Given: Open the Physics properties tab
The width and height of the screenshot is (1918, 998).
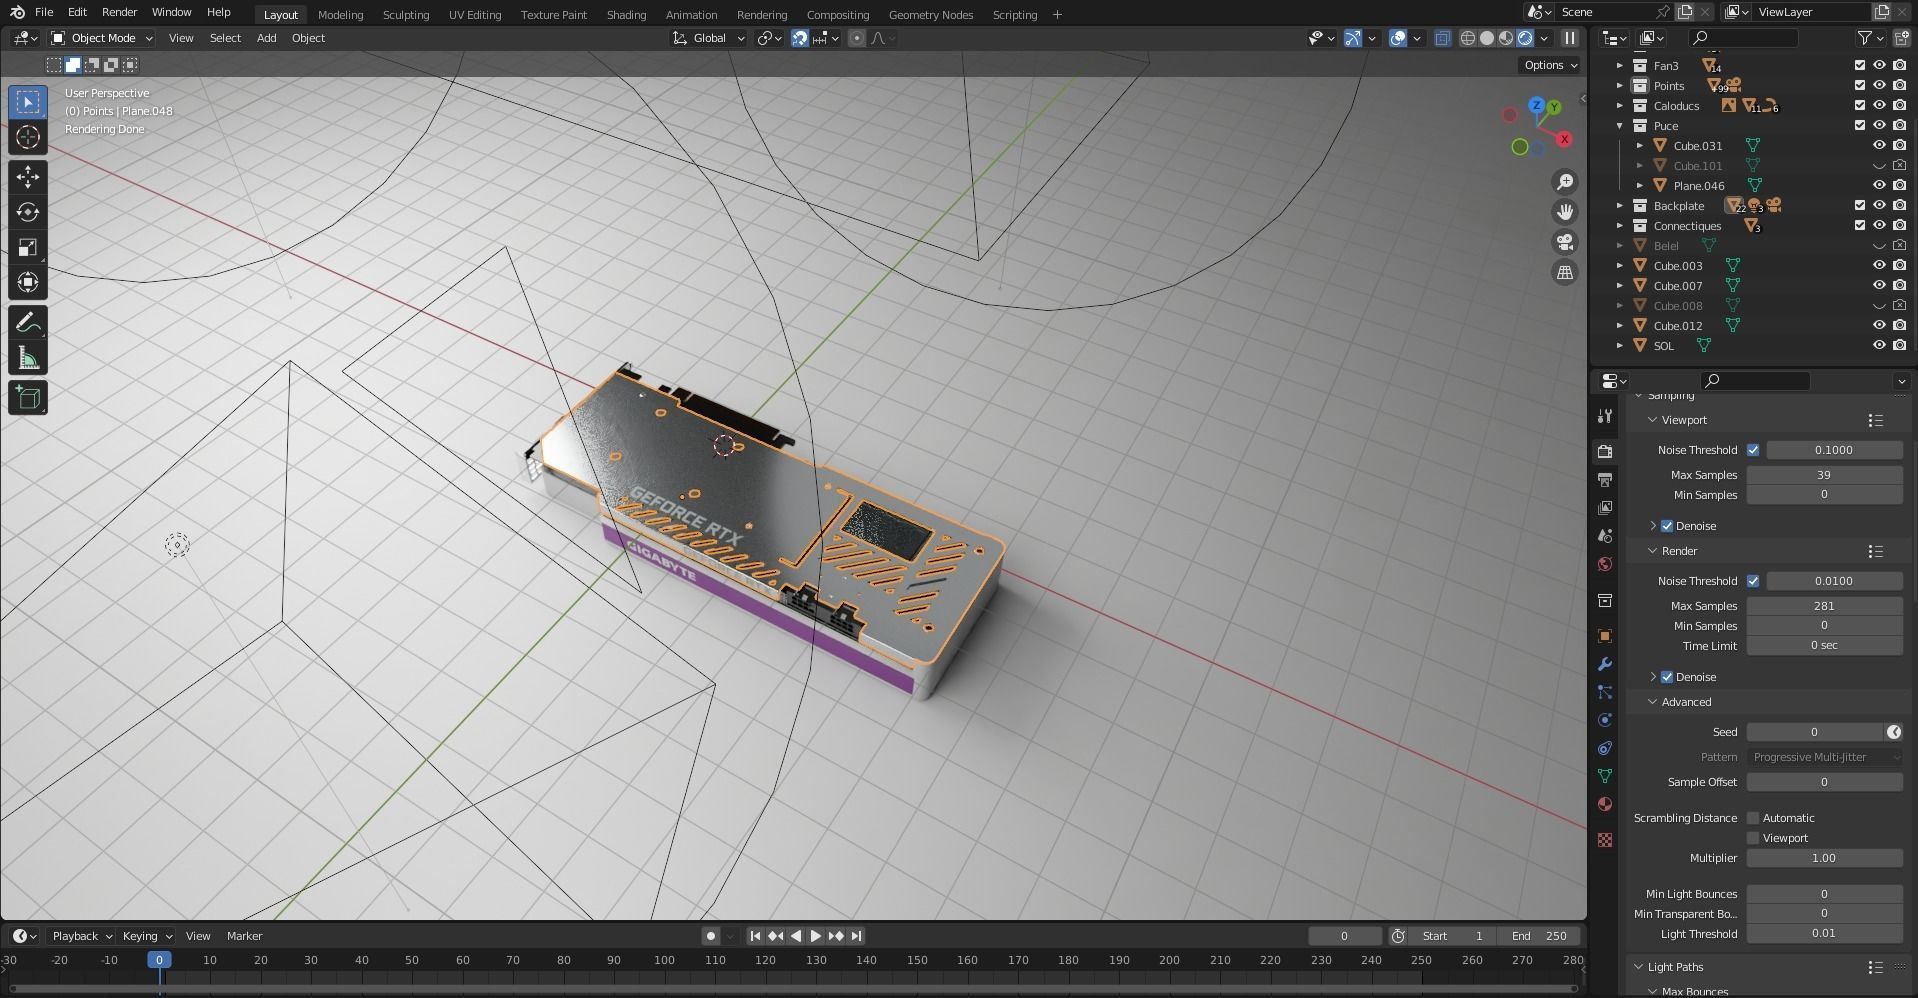Looking at the screenshot, I should coord(1605,720).
